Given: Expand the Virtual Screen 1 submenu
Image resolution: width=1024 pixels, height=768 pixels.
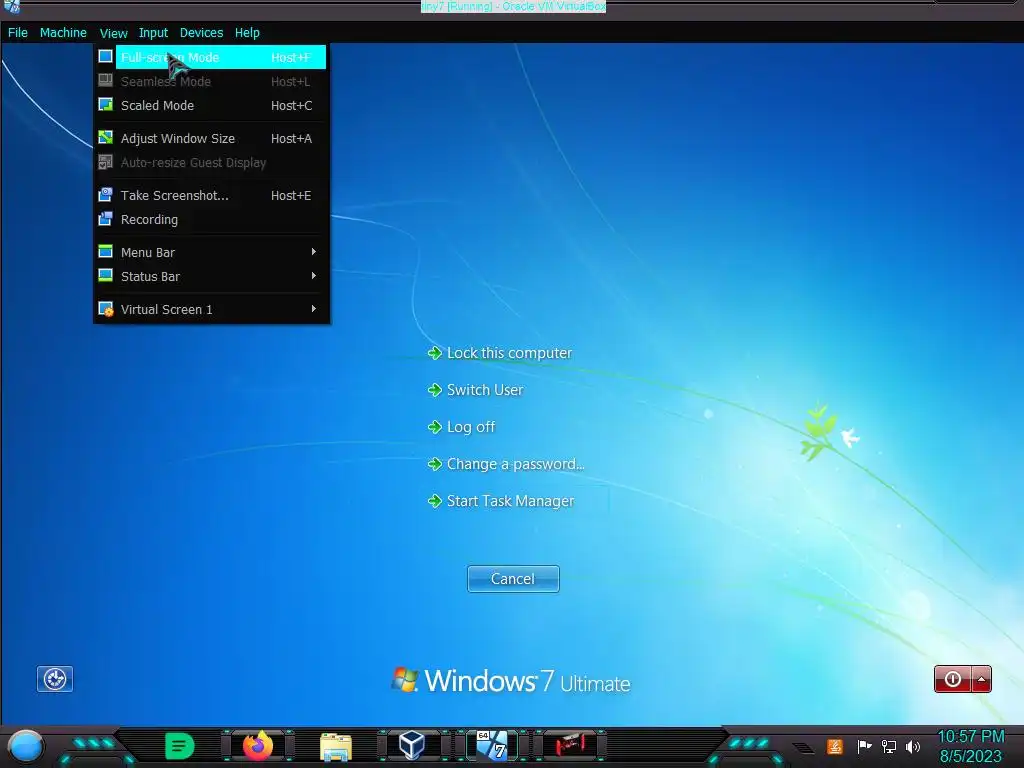Looking at the screenshot, I should pos(211,310).
